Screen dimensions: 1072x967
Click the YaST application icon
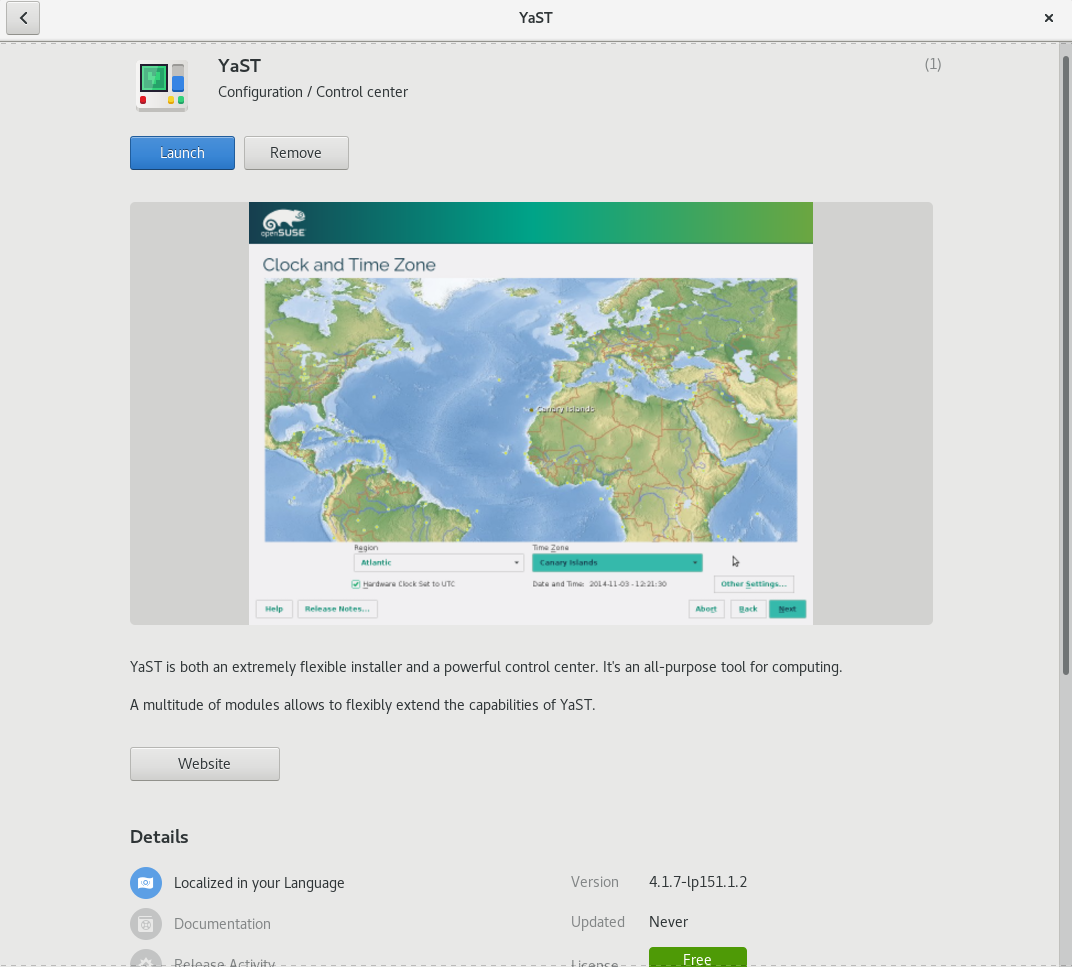pyautogui.click(x=162, y=85)
